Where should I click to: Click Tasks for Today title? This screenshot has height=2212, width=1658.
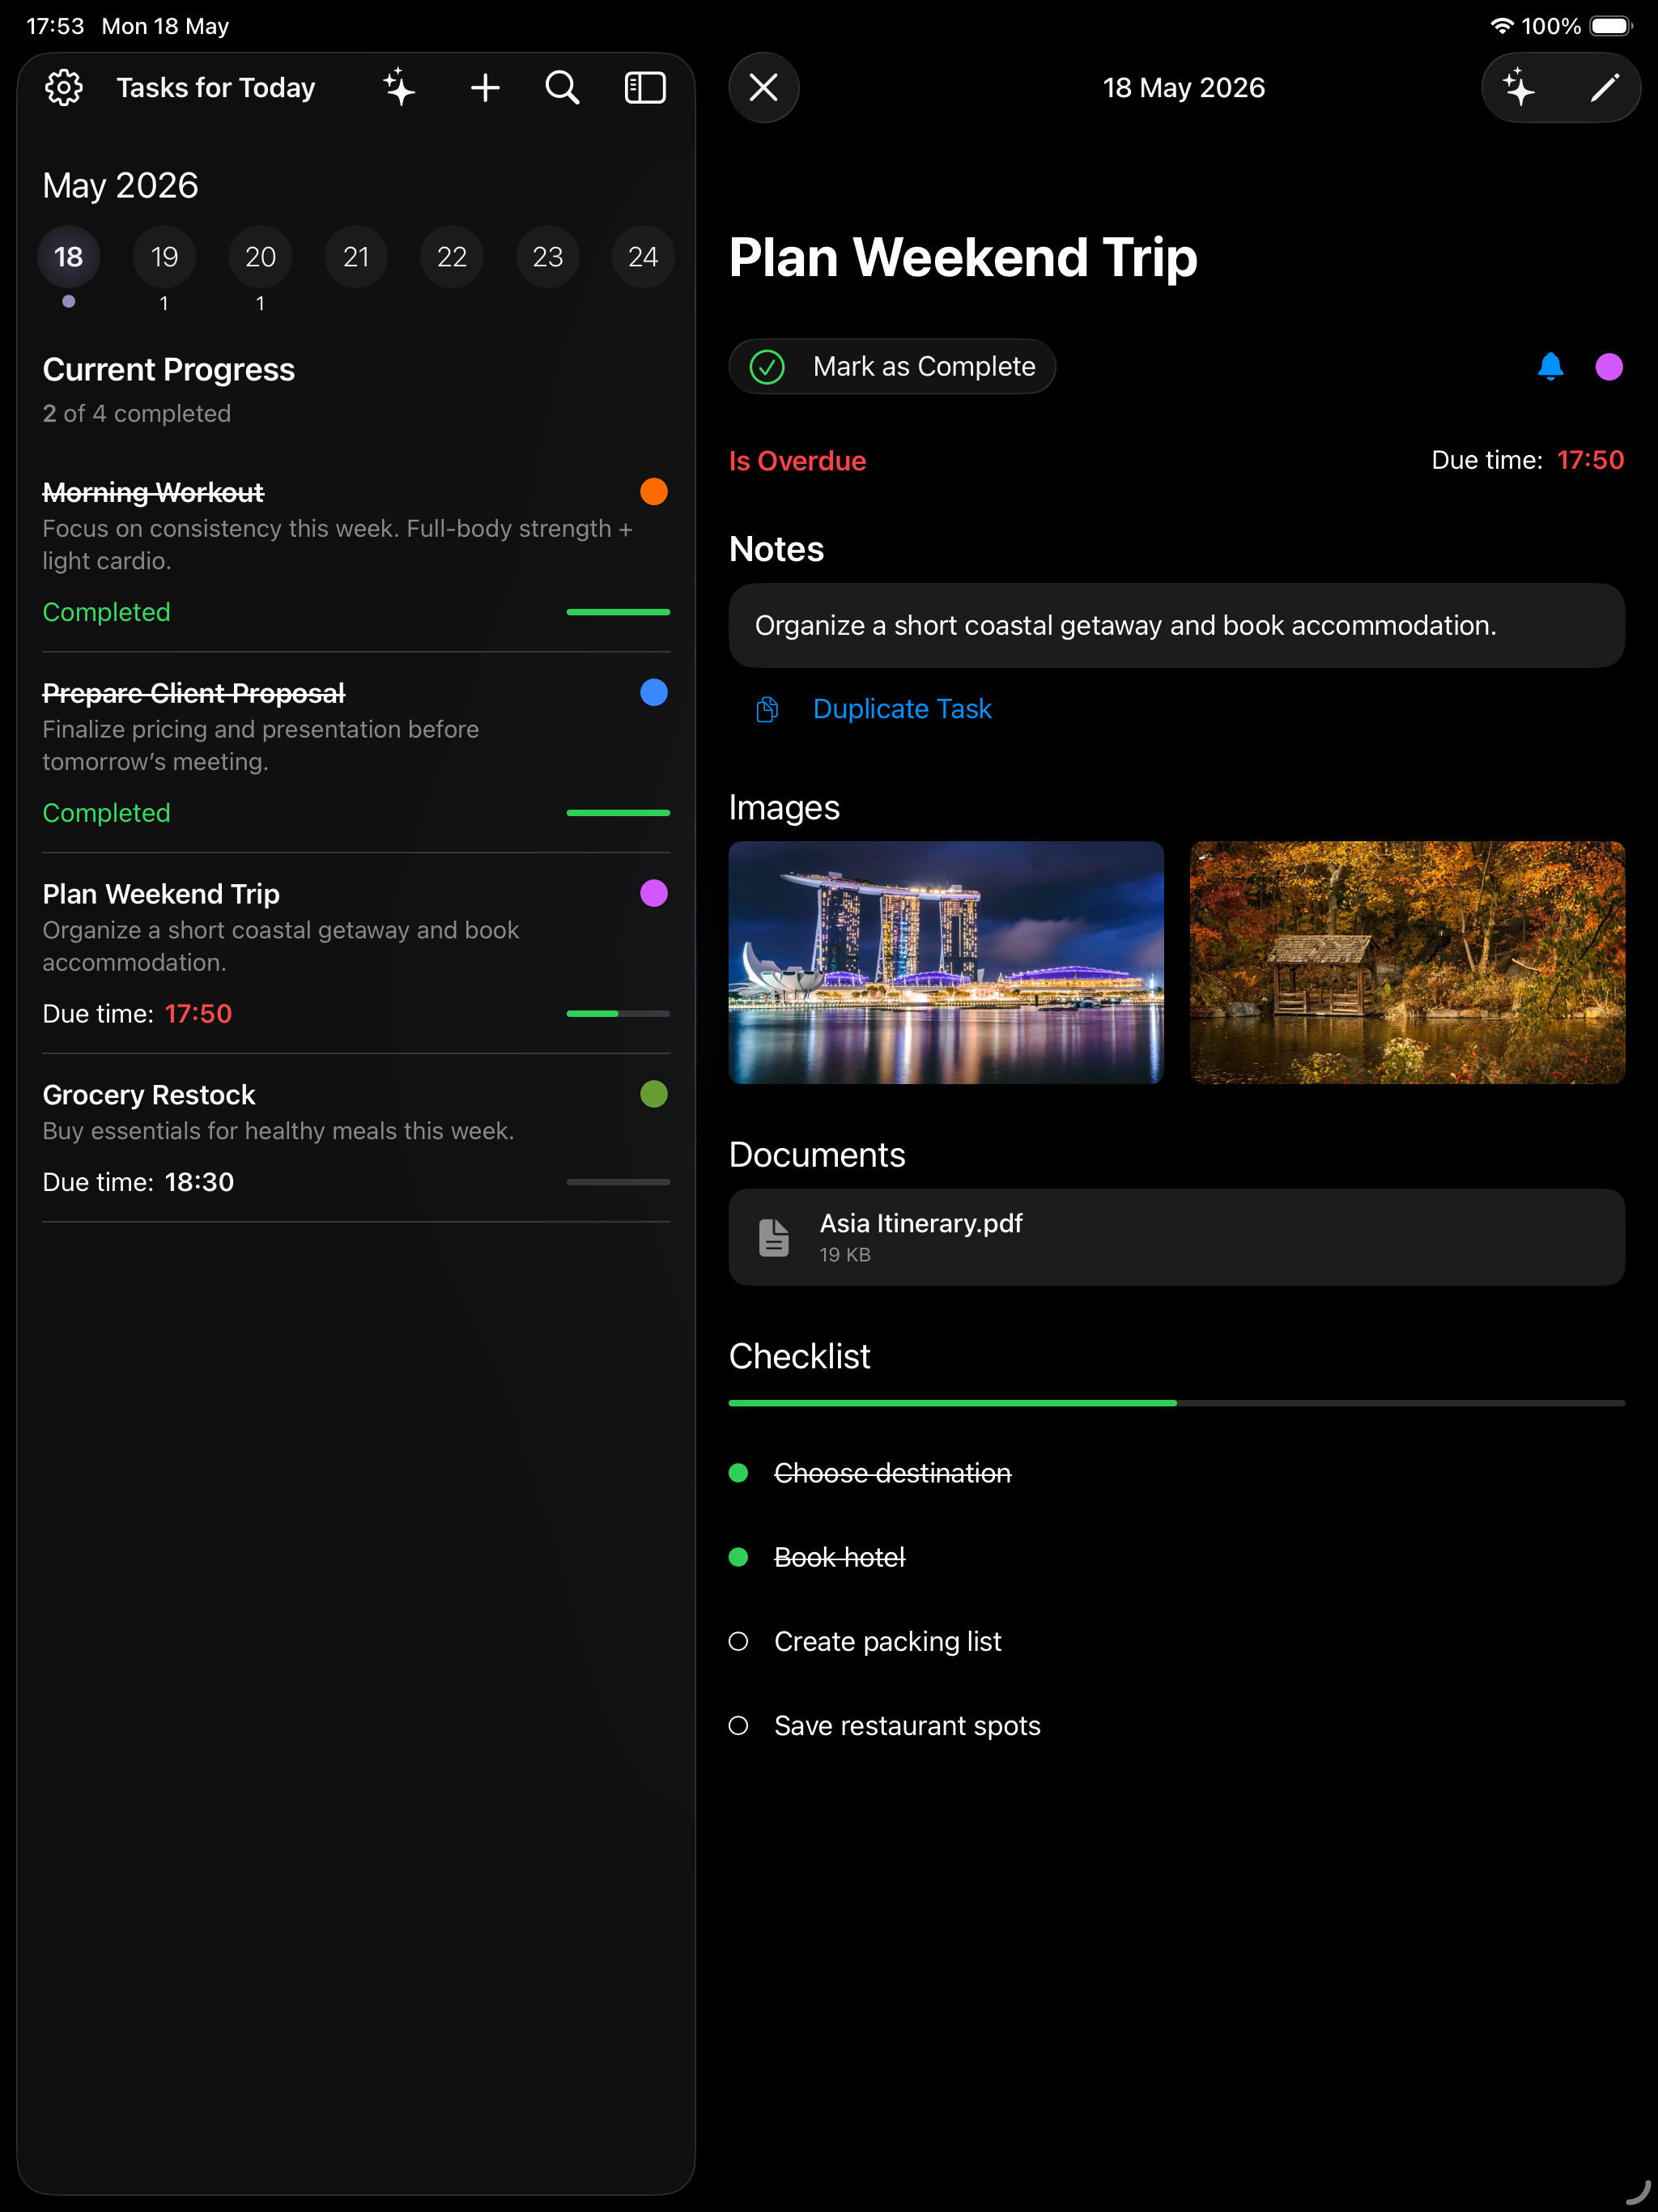[x=216, y=88]
